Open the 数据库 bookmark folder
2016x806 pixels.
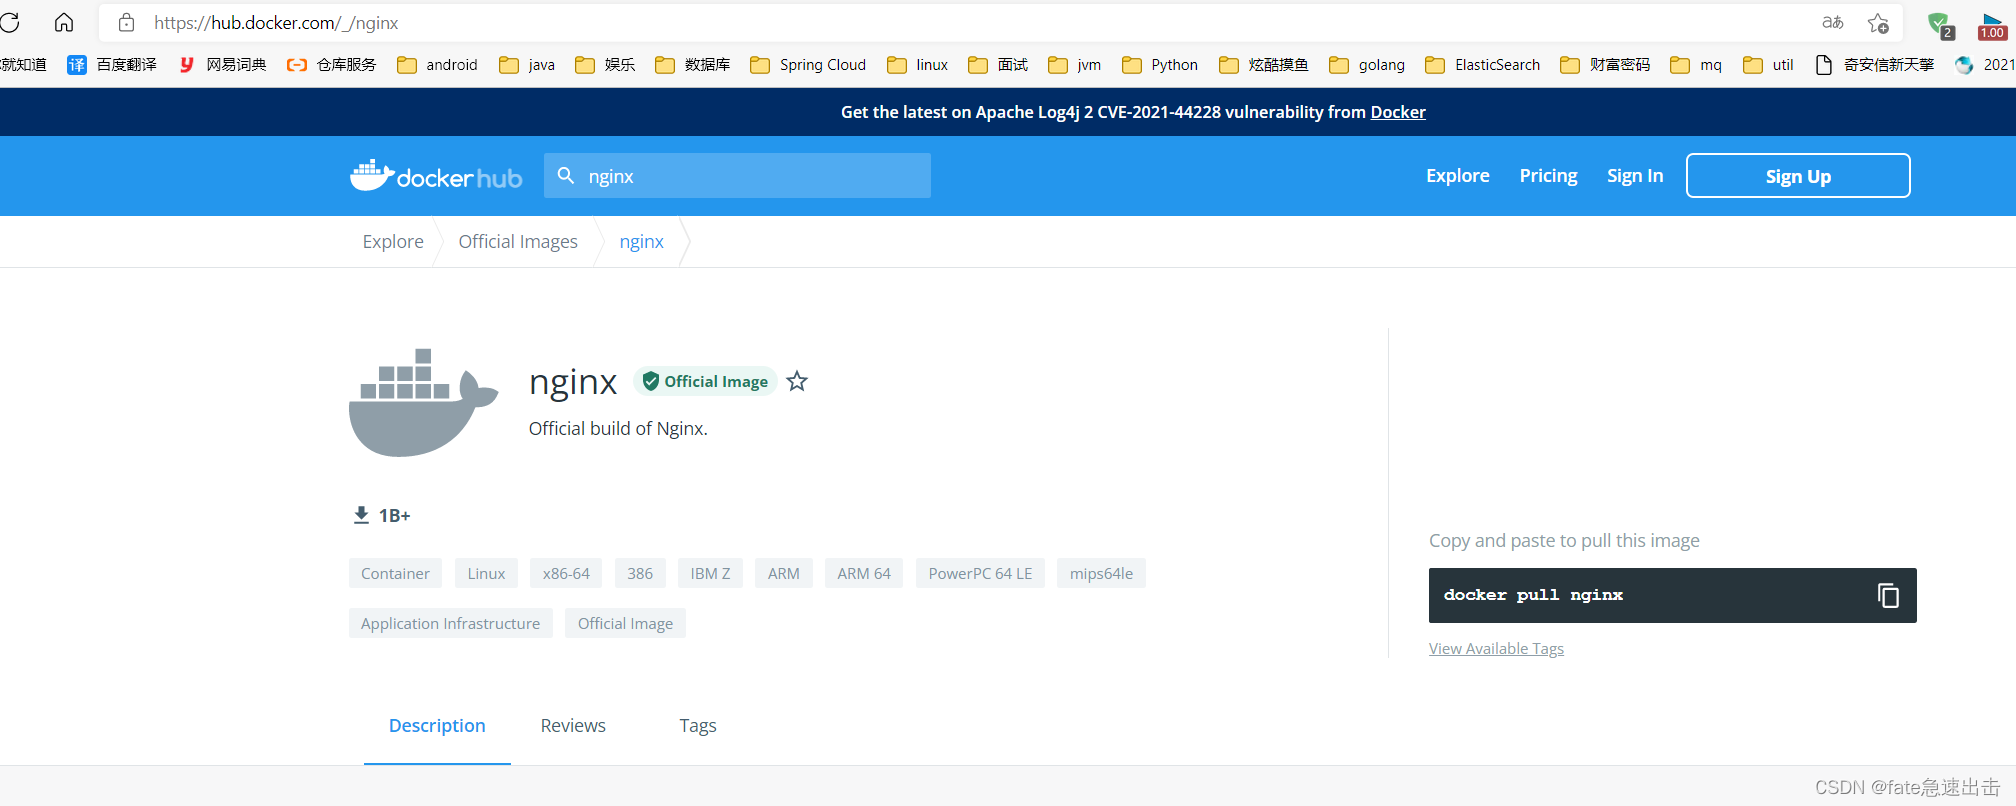[692, 65]
